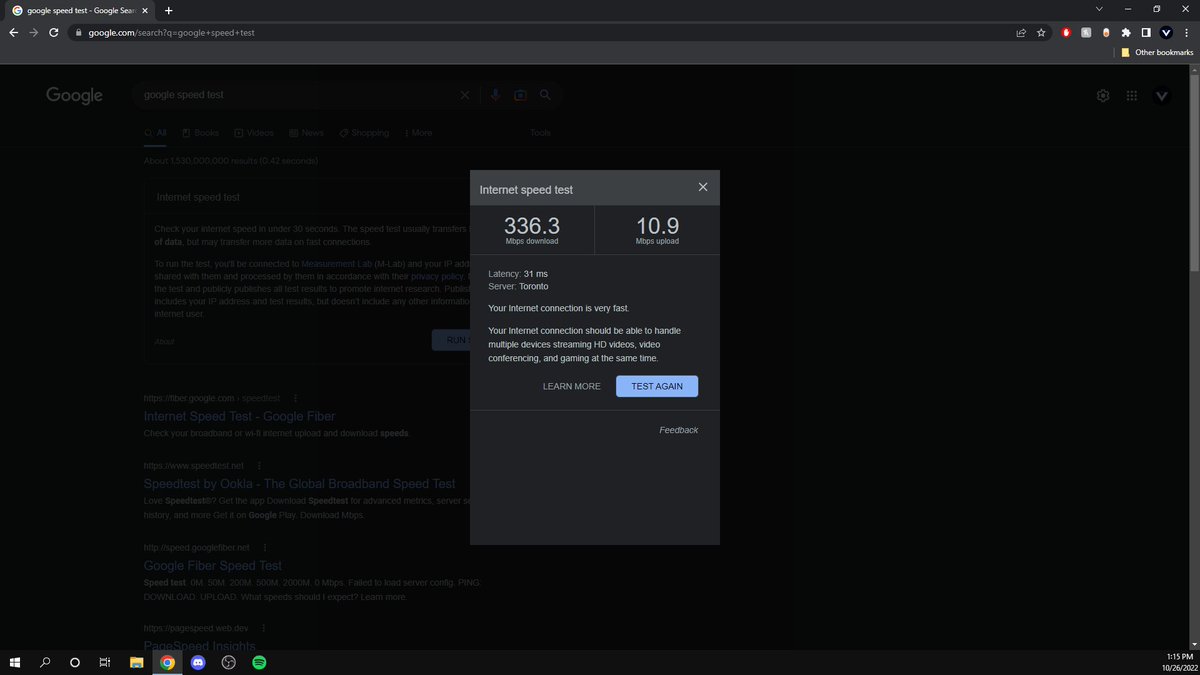
Task: Open the red hand ad-blocker extension
Action: [x=1067, y=32]
